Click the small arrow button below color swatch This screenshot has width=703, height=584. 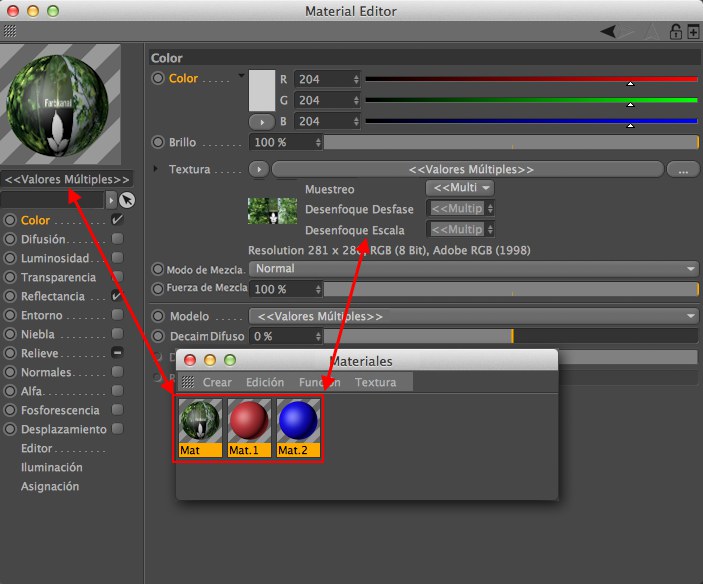click(261, 121)
